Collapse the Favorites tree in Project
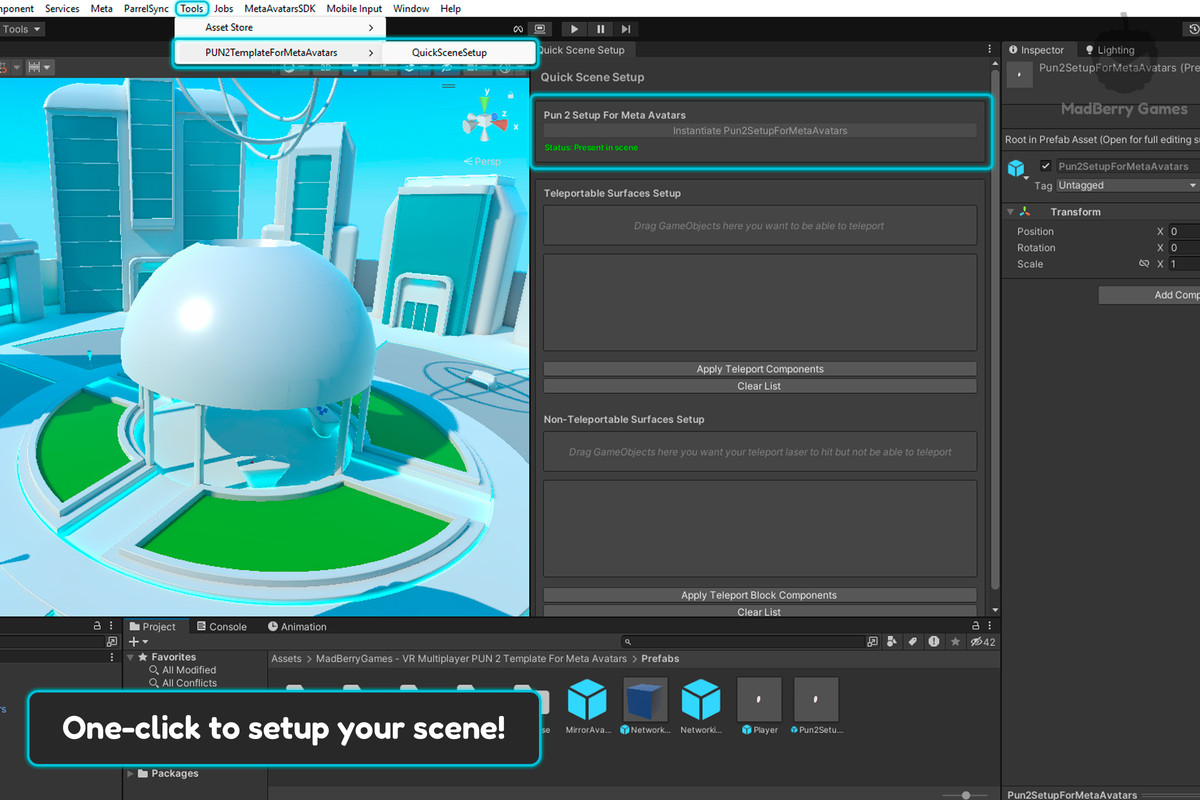The height and width of the screenshot is (800, 1200). tap(130, 657)
